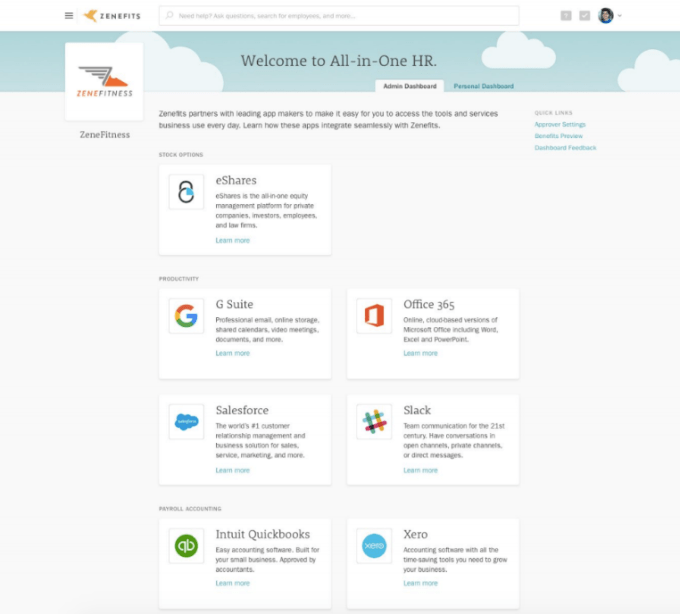Image resolution: width=680 pixels, height=614 pixels.
Task: Click the Xero icon
Action: 374,545
